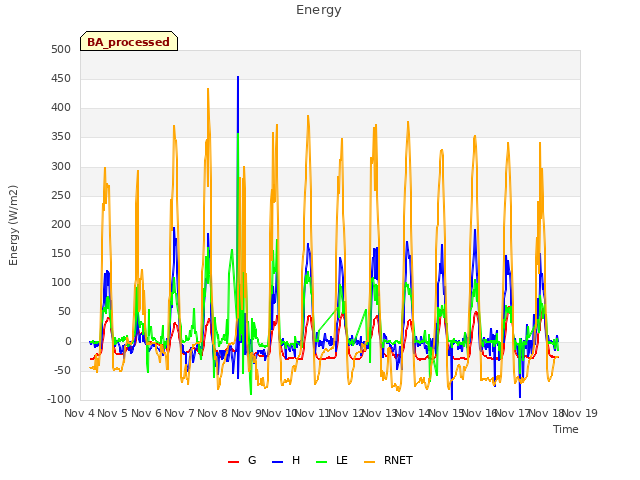Screen dimensions: 640x480
Task: Click the red G legend swatch
Action: click(233, 462)
